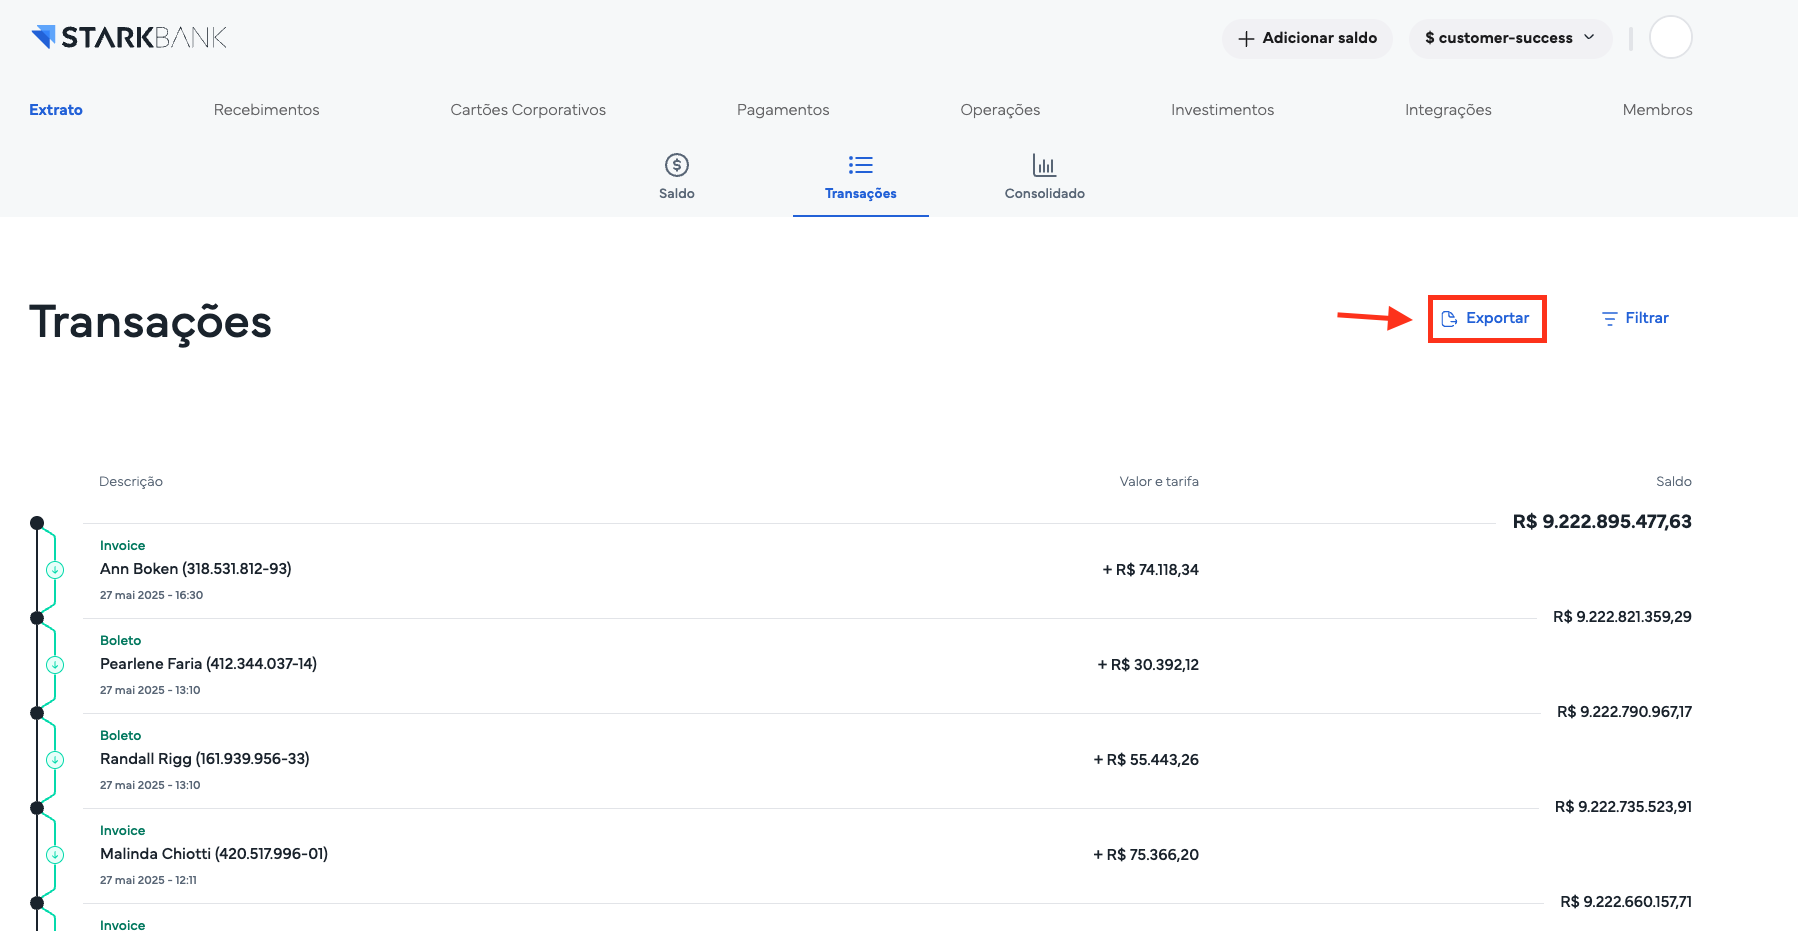The width and height of the screenshot is (1798, 931).
Task: Open the Consolidado bar chart icon
Action: 1044,165
